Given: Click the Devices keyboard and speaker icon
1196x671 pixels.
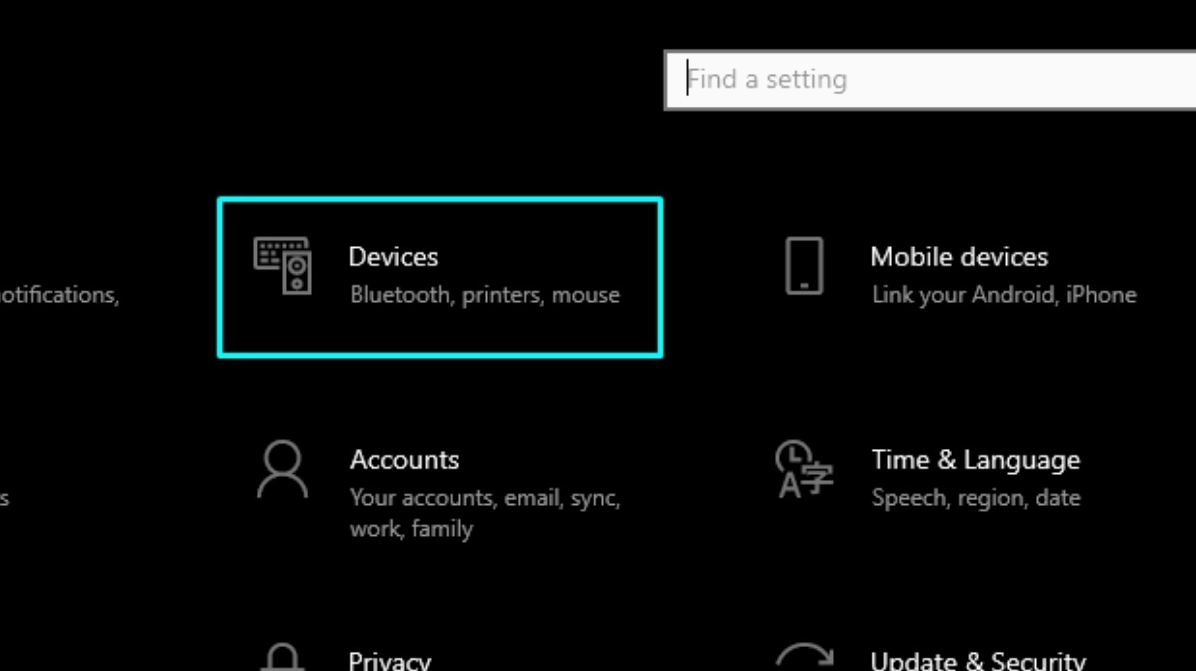Looking at the screenshot, I should tap(282, 266).
